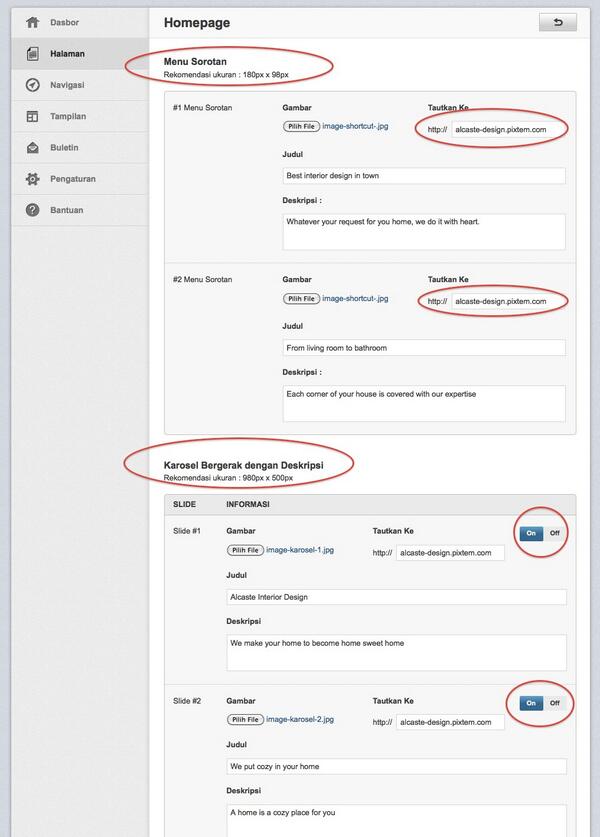
Task: Click the '#2 Menu Sorotan' row label
Action: (x=202, y=279)
